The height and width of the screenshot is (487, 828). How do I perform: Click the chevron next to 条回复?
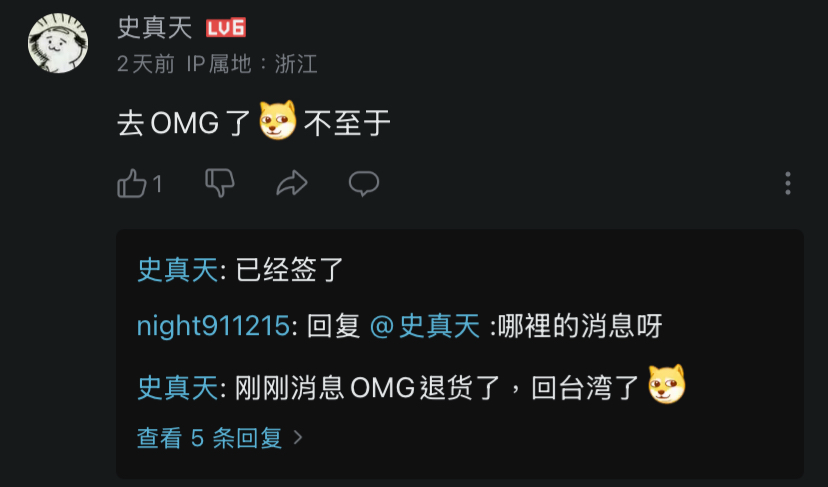[298, 437]
